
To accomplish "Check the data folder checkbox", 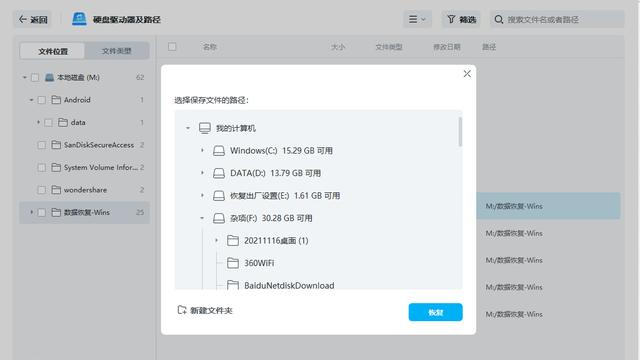I will (48, 122).
